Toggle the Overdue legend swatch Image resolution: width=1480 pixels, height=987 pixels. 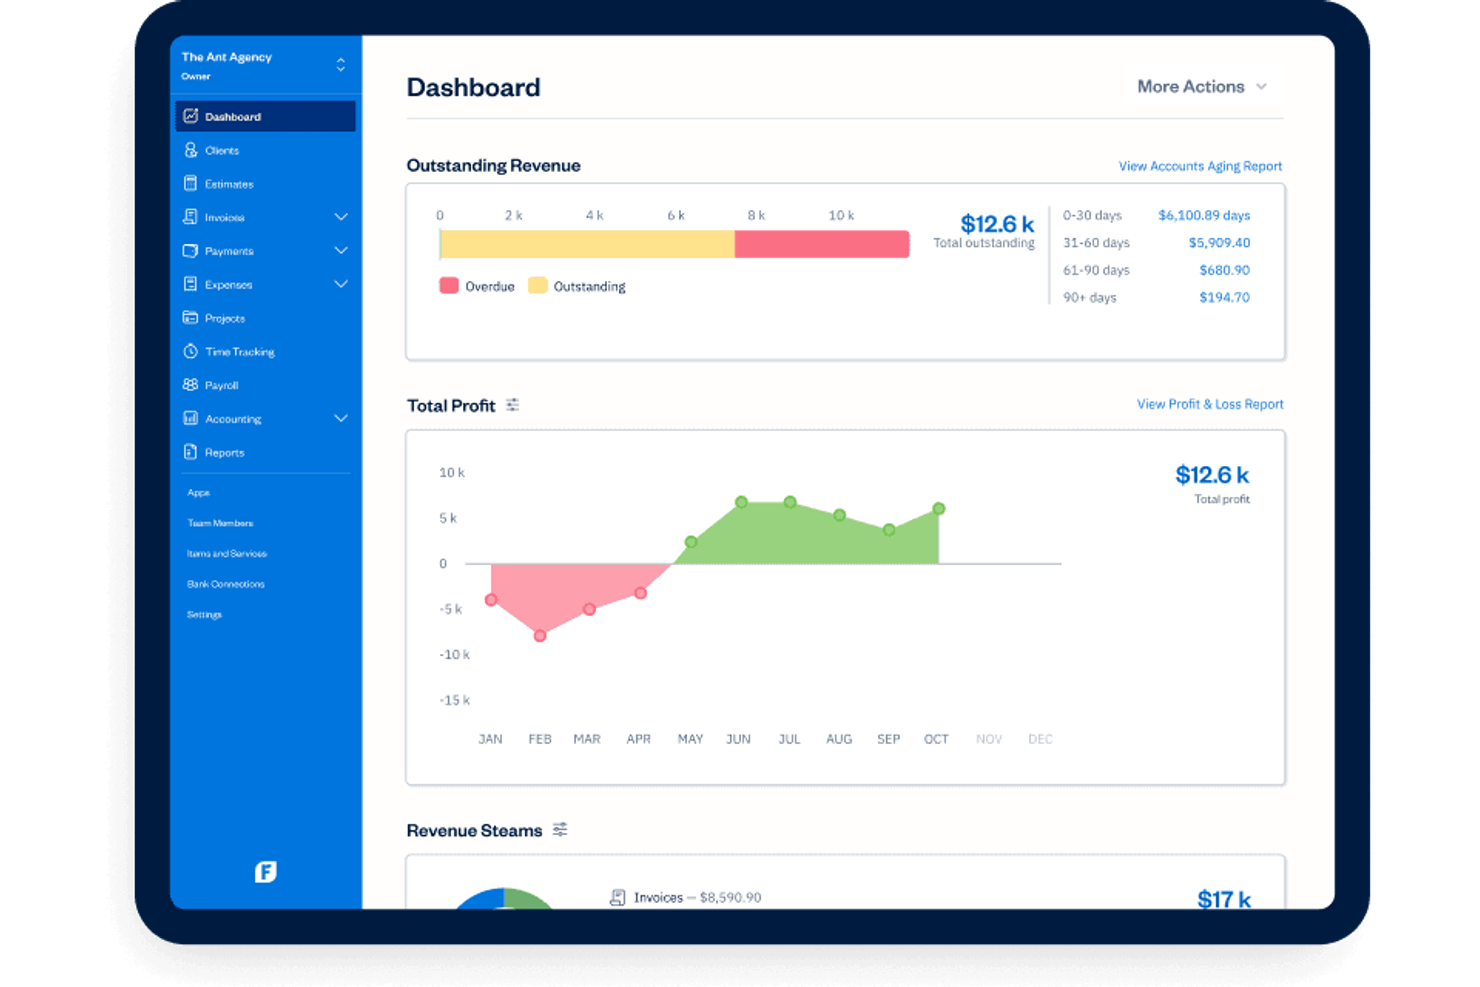pyautogui.click(x=448, y=285)
